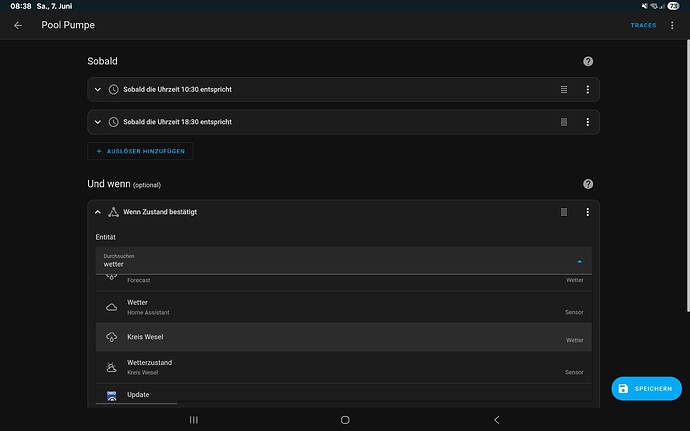Open options menu of Zustand condition

[x=587, y=212]
